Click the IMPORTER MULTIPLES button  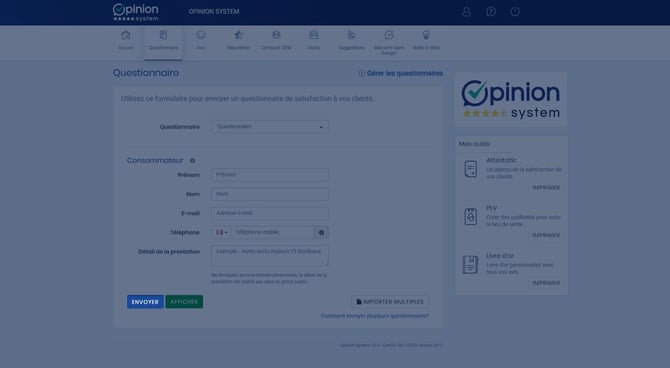pos(390,302)
